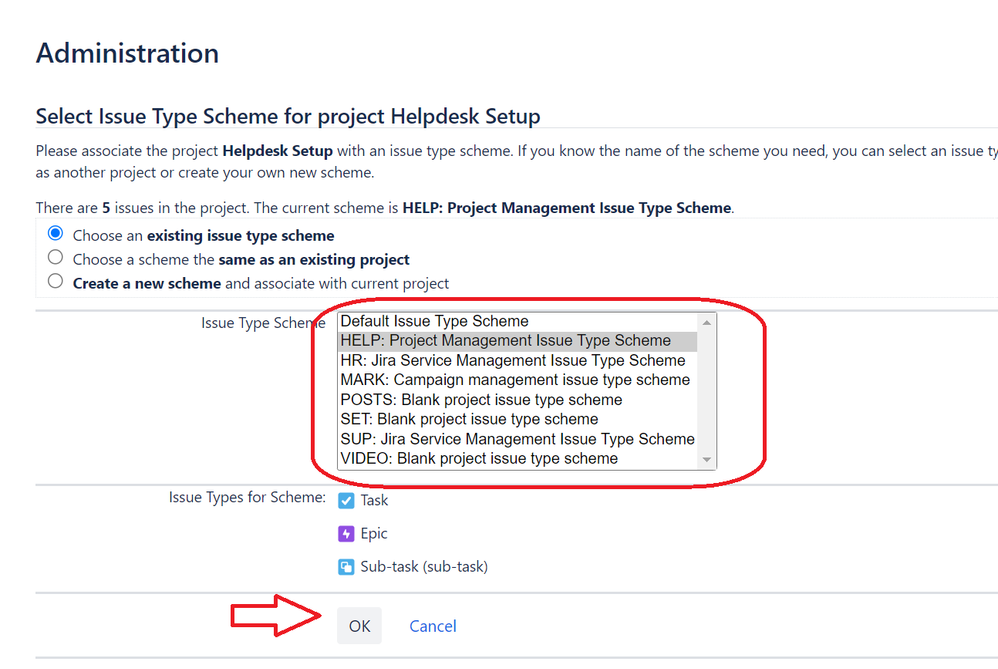Viewport: 998px width, 669px height.
Task: Click inside the Issue Type Scheme list box
Action: coord(520,390)
